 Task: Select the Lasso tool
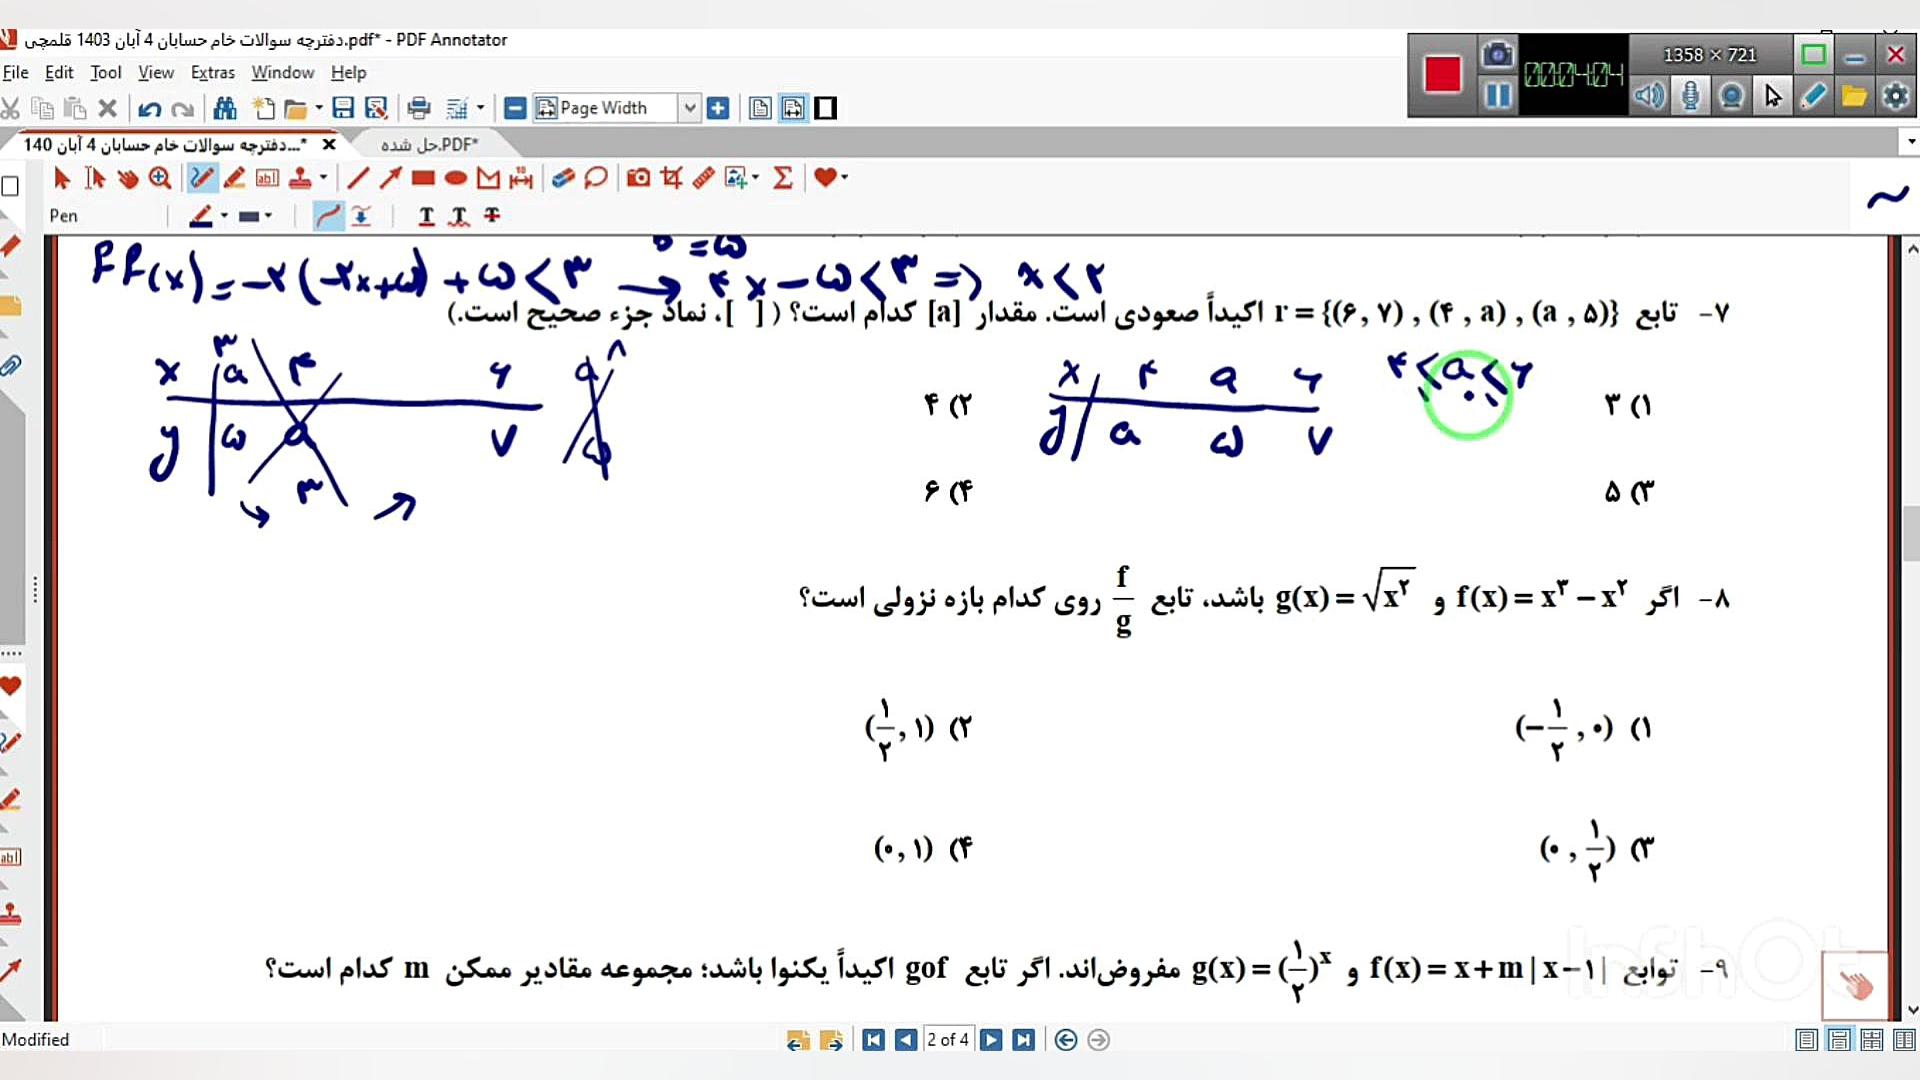(x=595, y=178)
